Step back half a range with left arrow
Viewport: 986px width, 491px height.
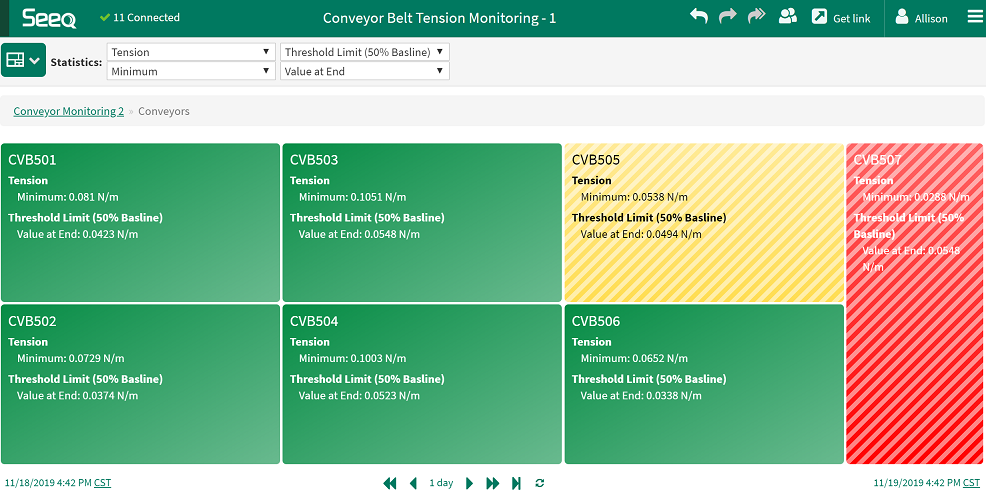tap(413, 483)
